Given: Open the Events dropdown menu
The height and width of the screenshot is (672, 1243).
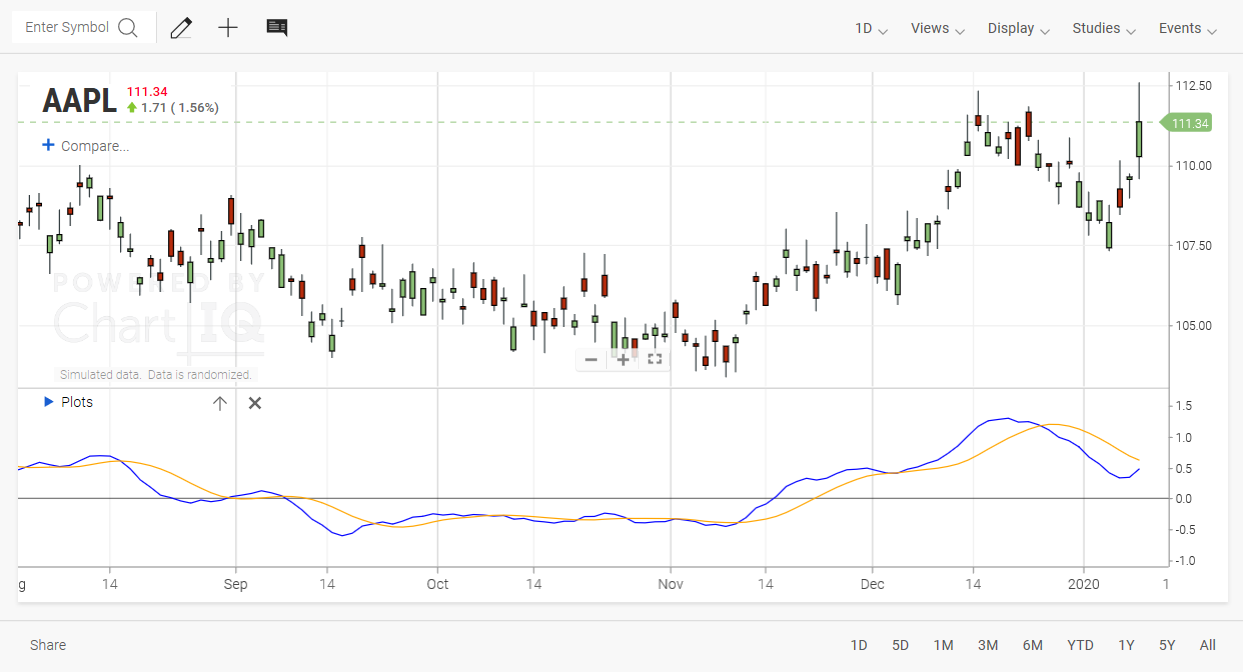Looking at the screenshot, I should coord(1188,28).
